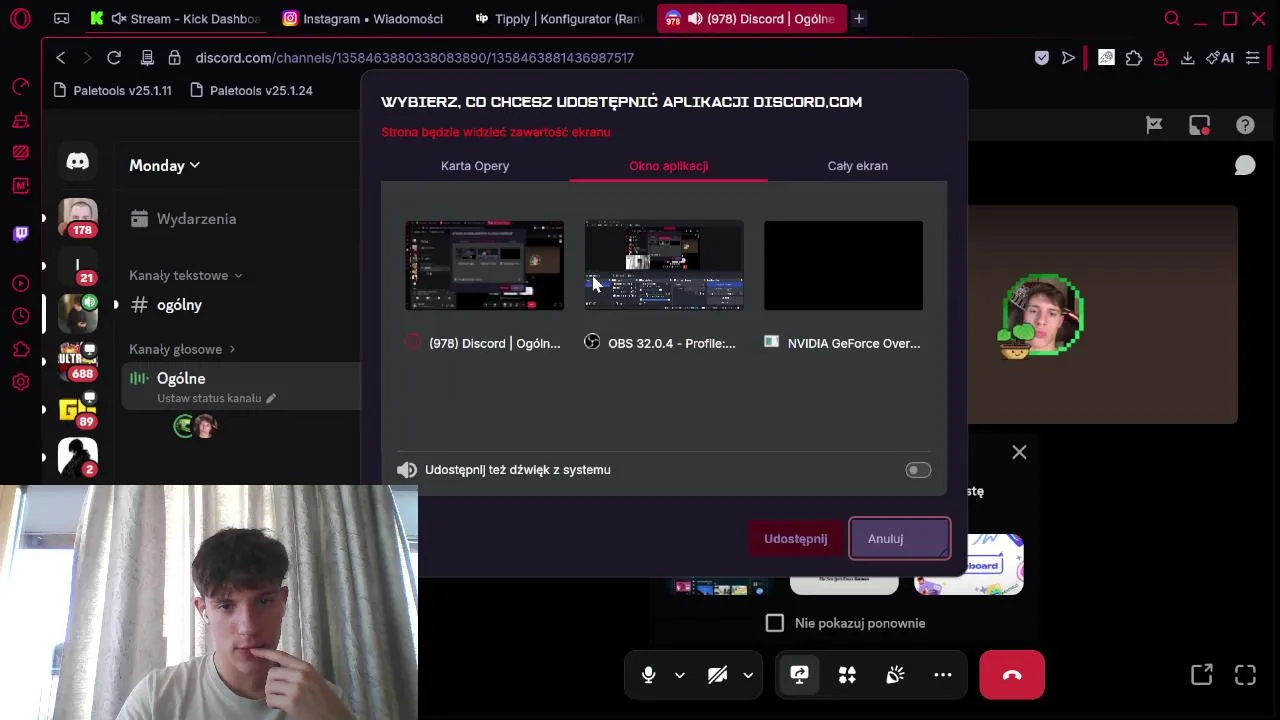Check 'Nie pokazuj ponownie' checkbox
The width and height of the screenshot is (1280, 720).
click(x=775, y=623)
